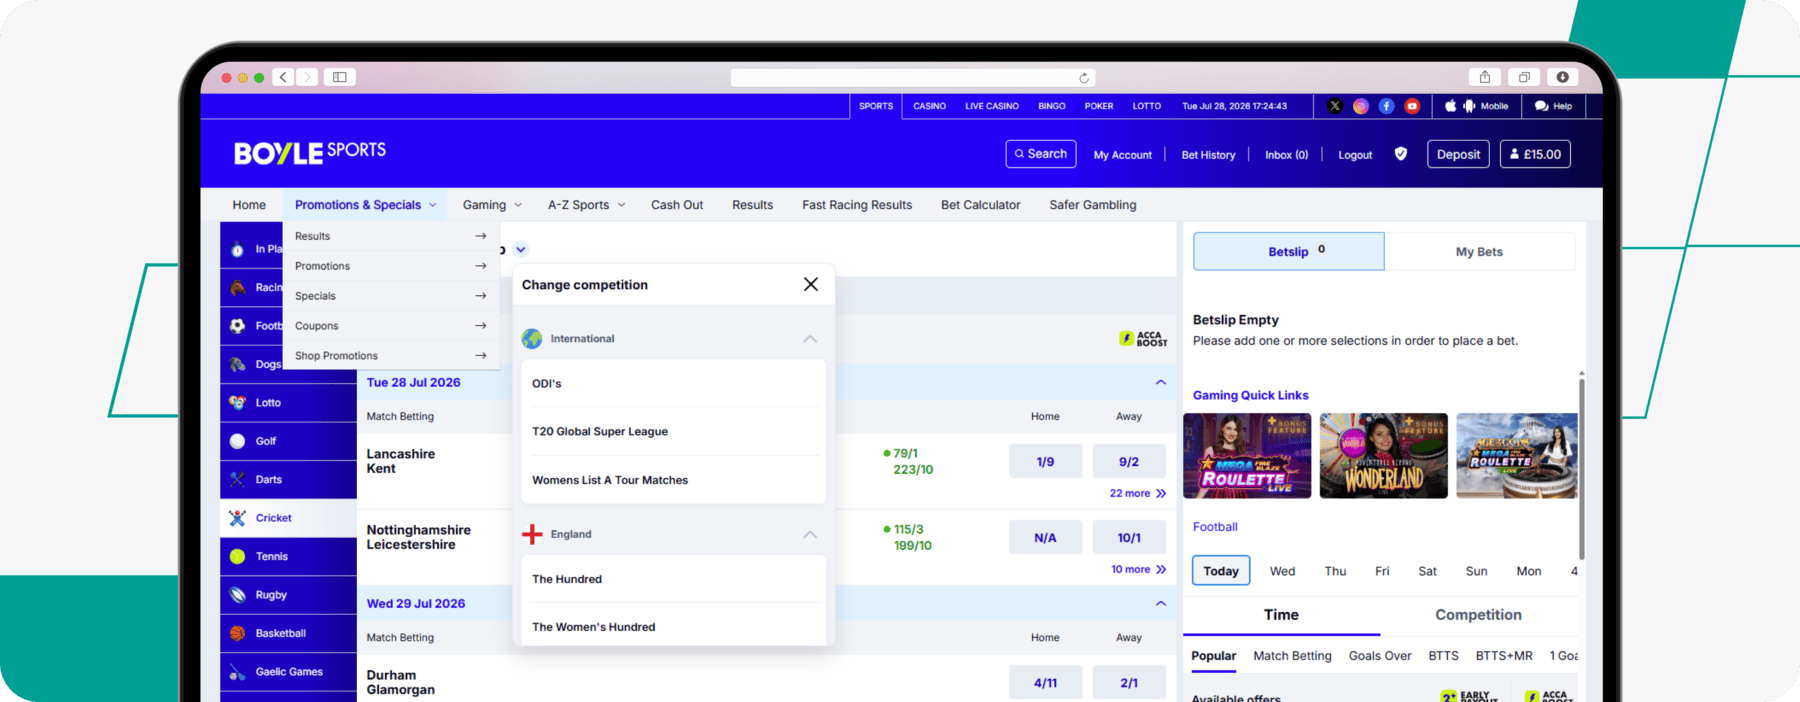
Task: Select Lotto in sports sidebar
Action: [288, 403]
